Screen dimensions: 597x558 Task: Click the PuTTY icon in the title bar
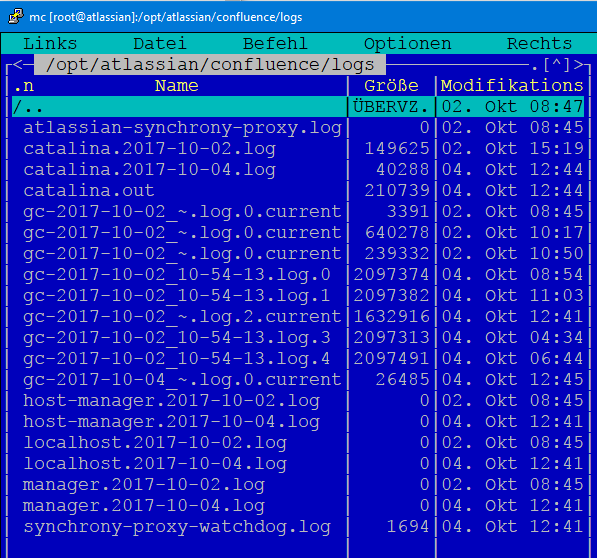[x=16, y=17]
